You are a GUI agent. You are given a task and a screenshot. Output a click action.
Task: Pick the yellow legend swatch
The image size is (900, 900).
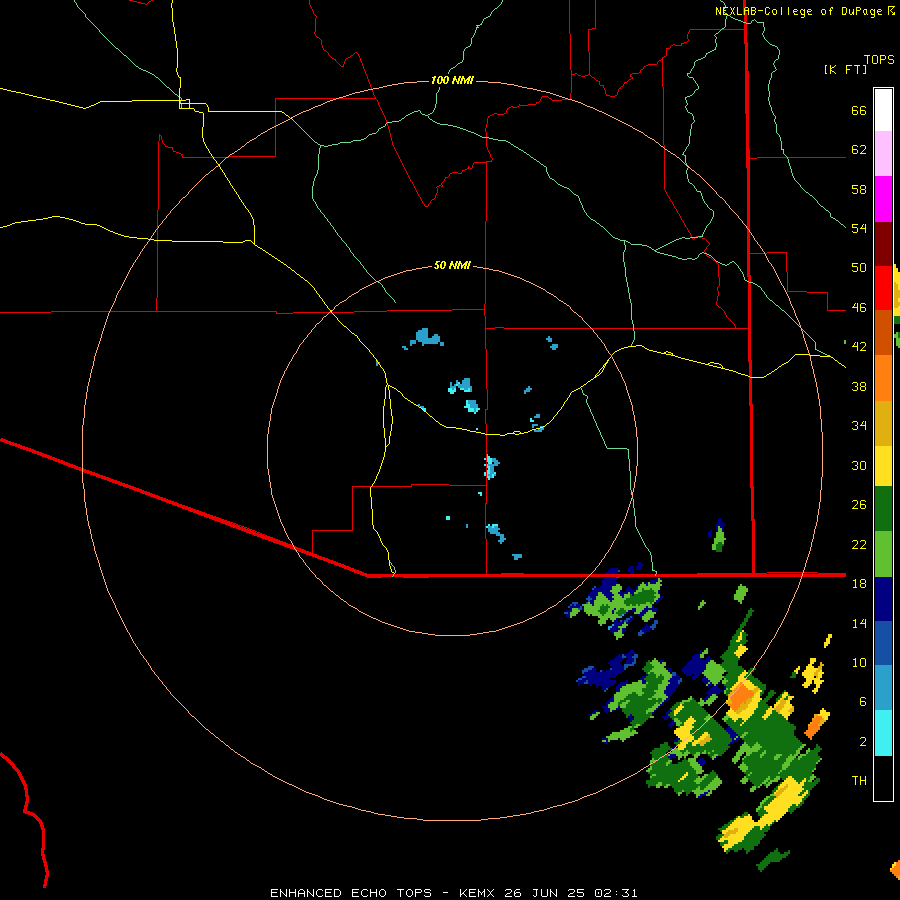883,466
